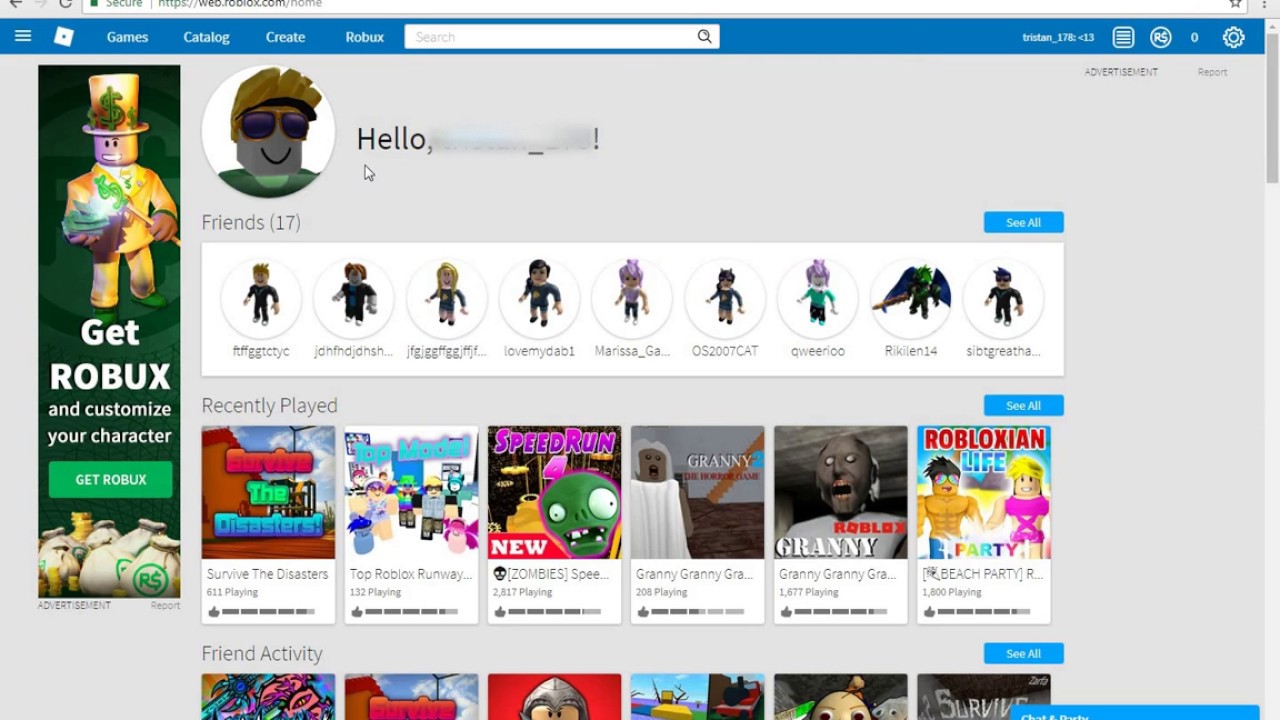Click the Friends (17) heading
This screenshot has width=1280, height=720.
click(x=251, y=222)
